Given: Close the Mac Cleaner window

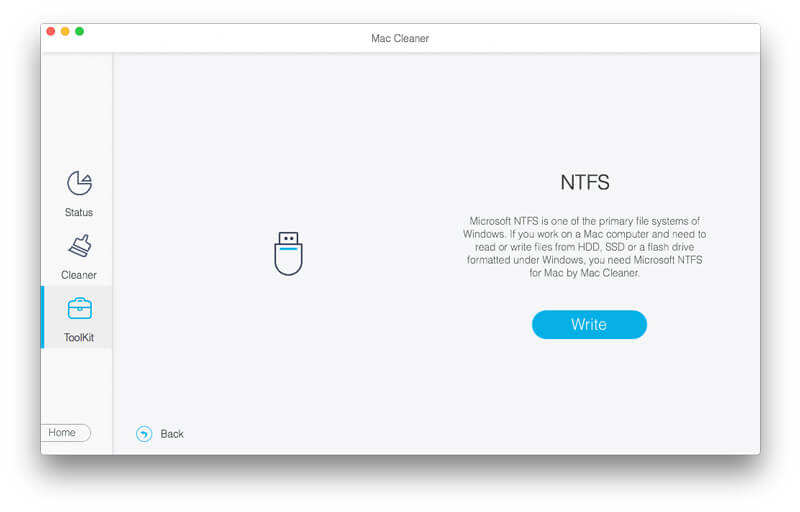Looking at the screenshot, I should [51, 31].
